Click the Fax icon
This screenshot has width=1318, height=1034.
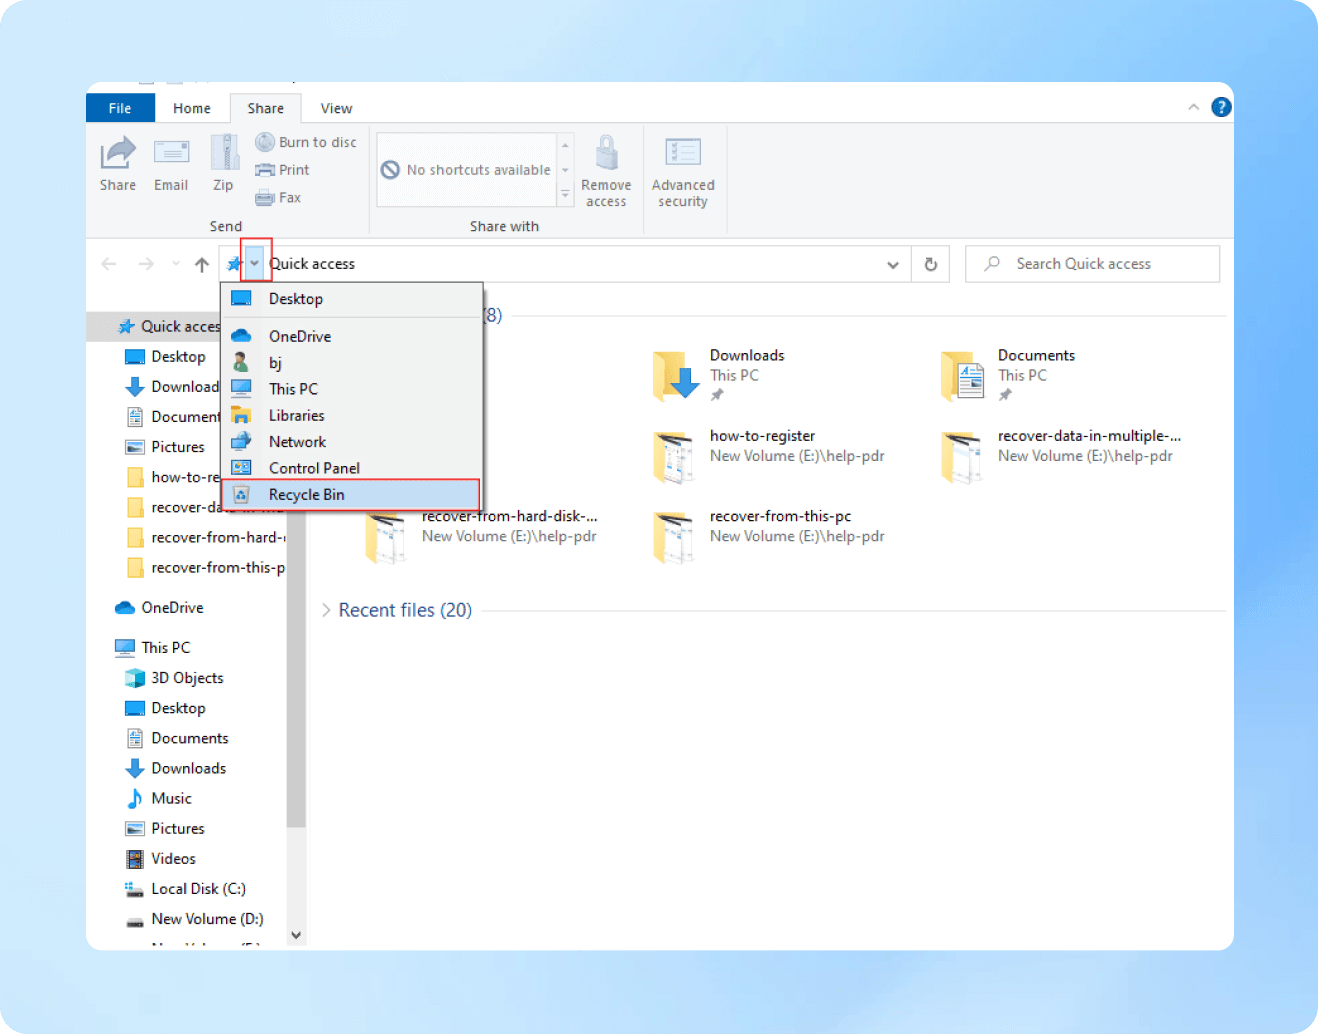point(264,197)
